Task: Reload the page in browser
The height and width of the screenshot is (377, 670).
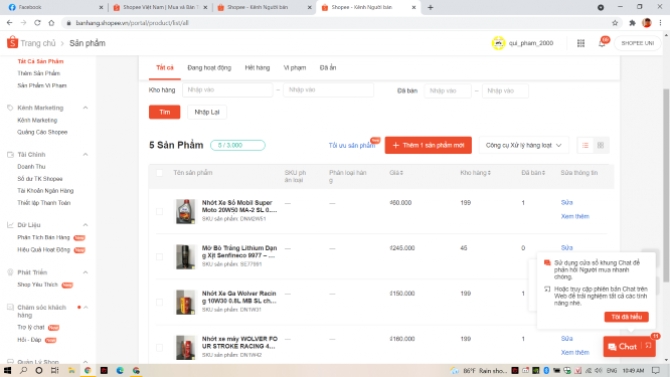Action: (37, 23)
